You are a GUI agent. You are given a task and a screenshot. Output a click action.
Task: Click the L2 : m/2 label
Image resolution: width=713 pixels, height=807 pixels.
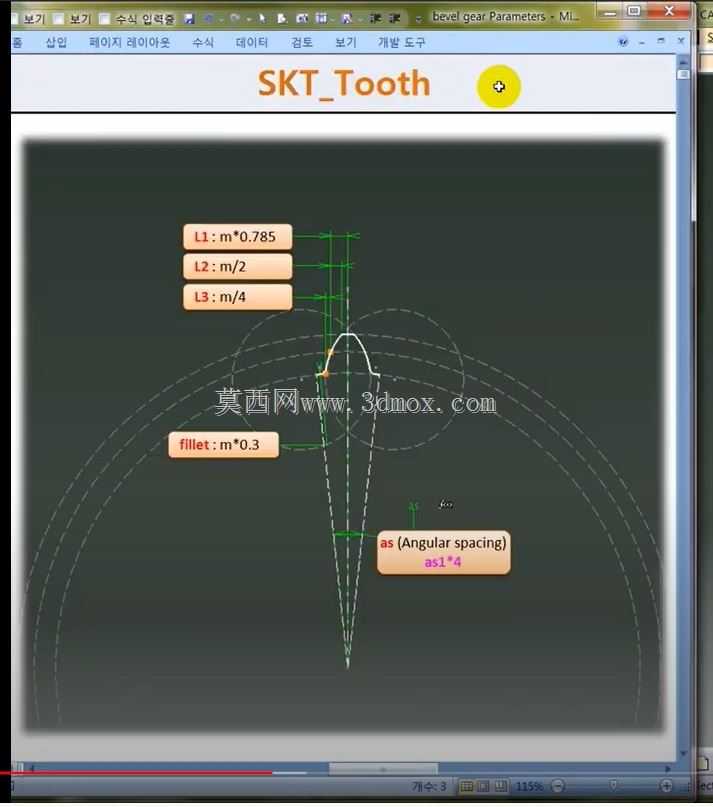(238, 267)
